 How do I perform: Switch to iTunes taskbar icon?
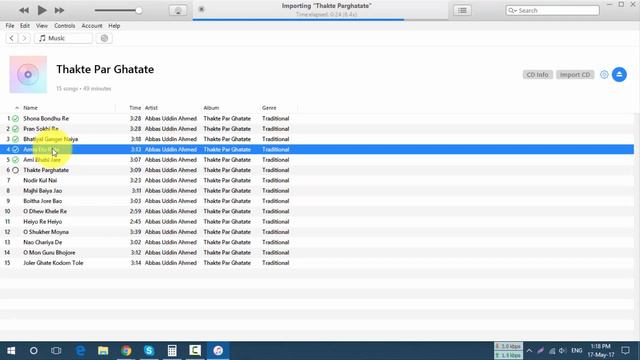(218, 351)
